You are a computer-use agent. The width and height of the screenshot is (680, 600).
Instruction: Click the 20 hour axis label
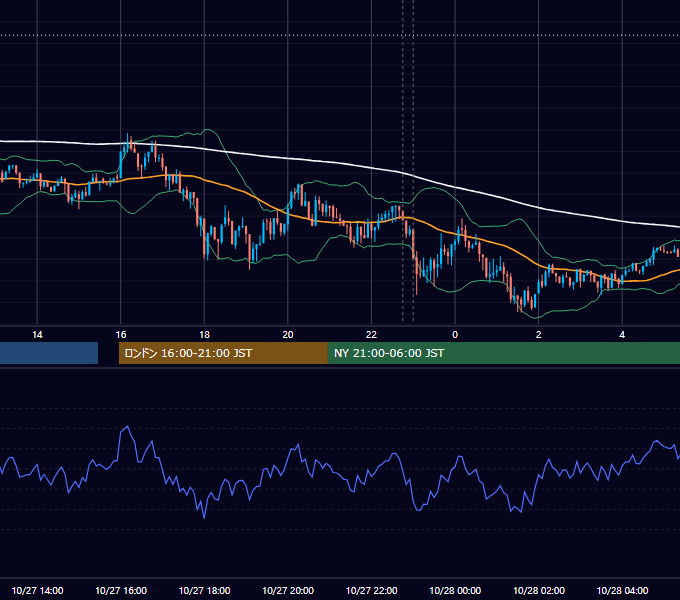point(288,335)
